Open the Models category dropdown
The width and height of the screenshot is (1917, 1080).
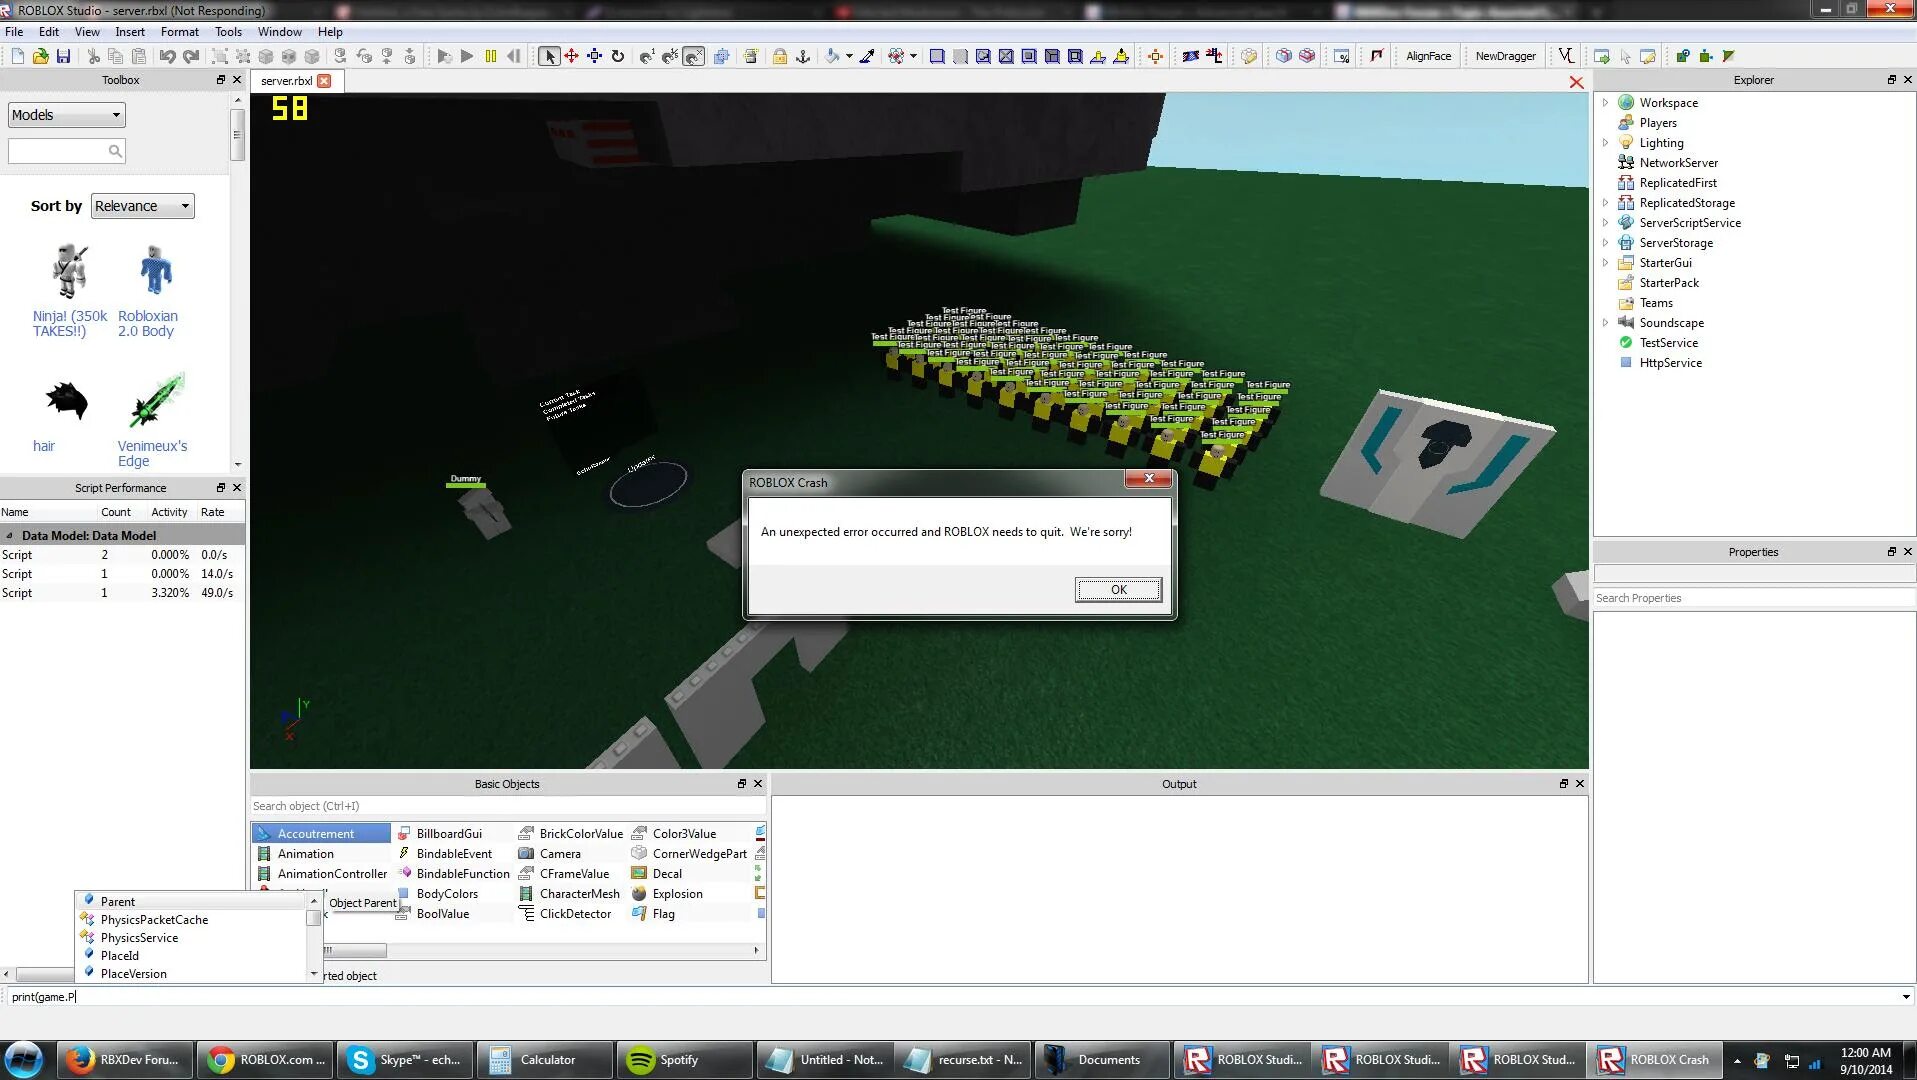point(67,115)
